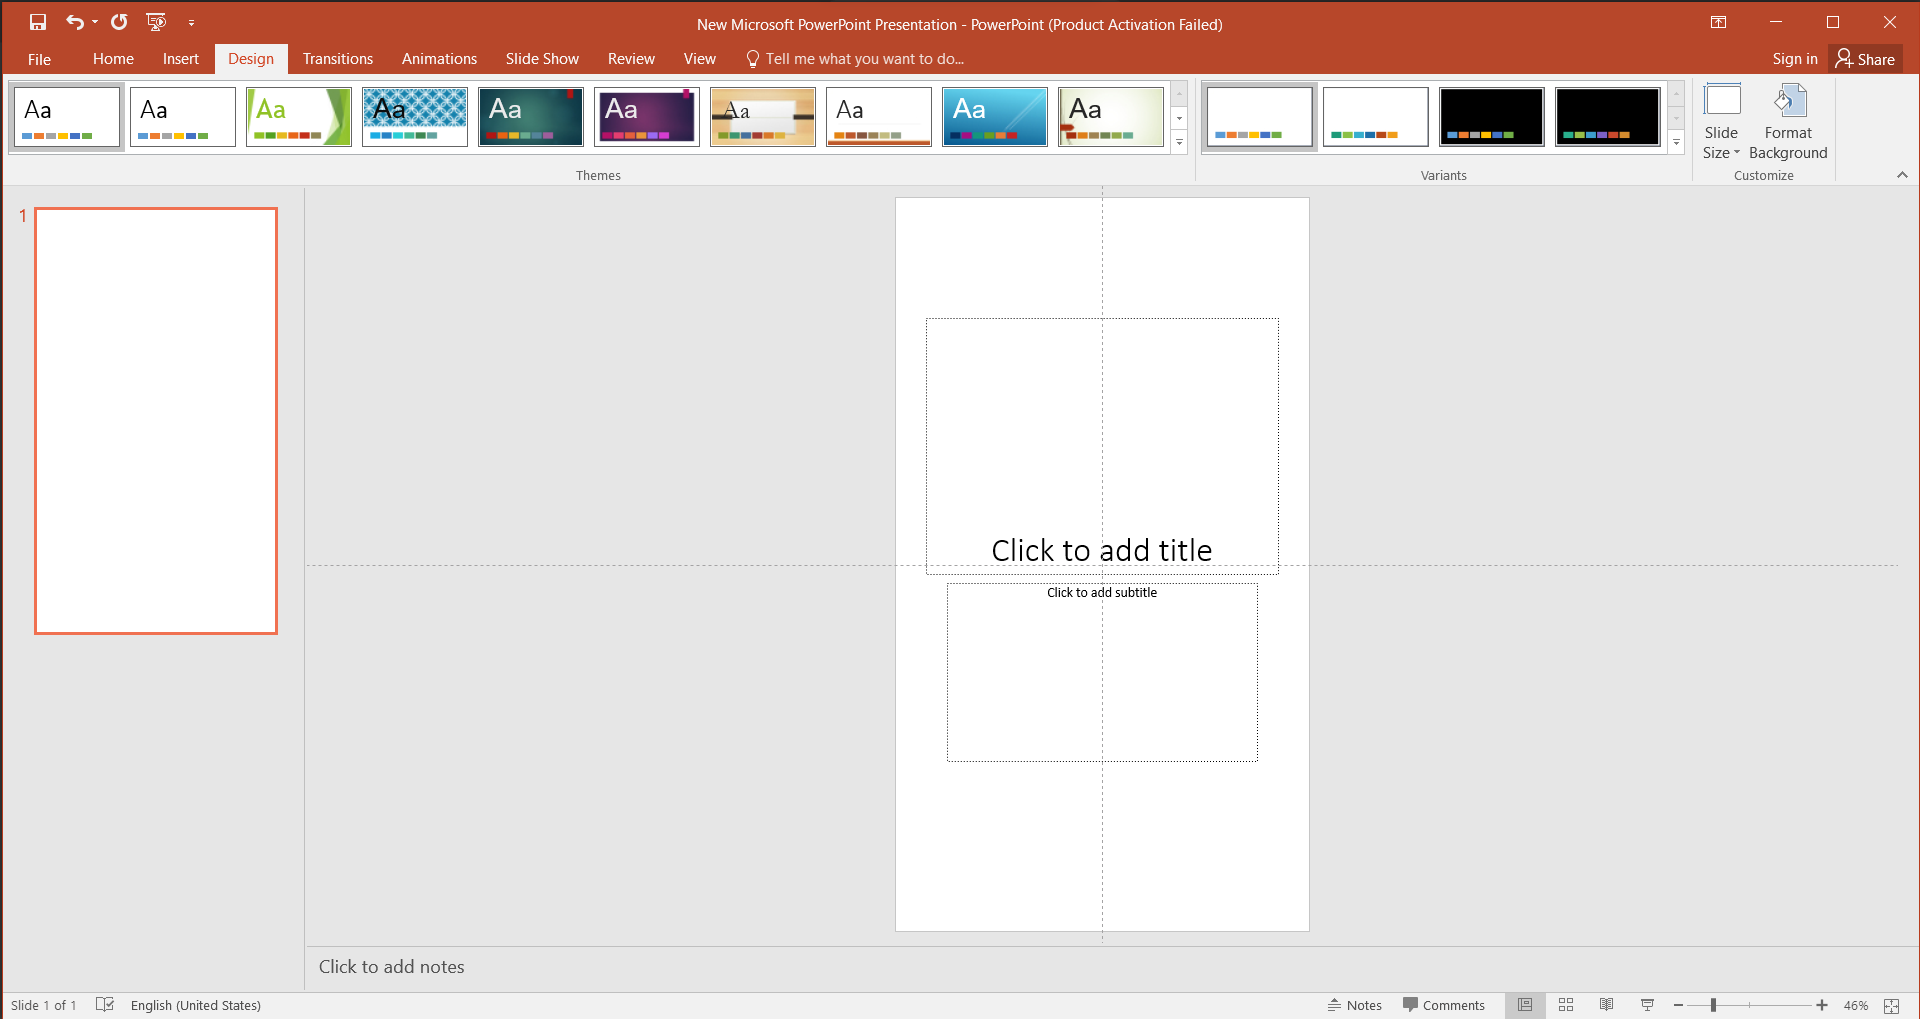This screenshot has width=1920, height=1019.
Task: Click 'Slide 1 of 1' in status bar
Action: click(x=44, y=1005)
